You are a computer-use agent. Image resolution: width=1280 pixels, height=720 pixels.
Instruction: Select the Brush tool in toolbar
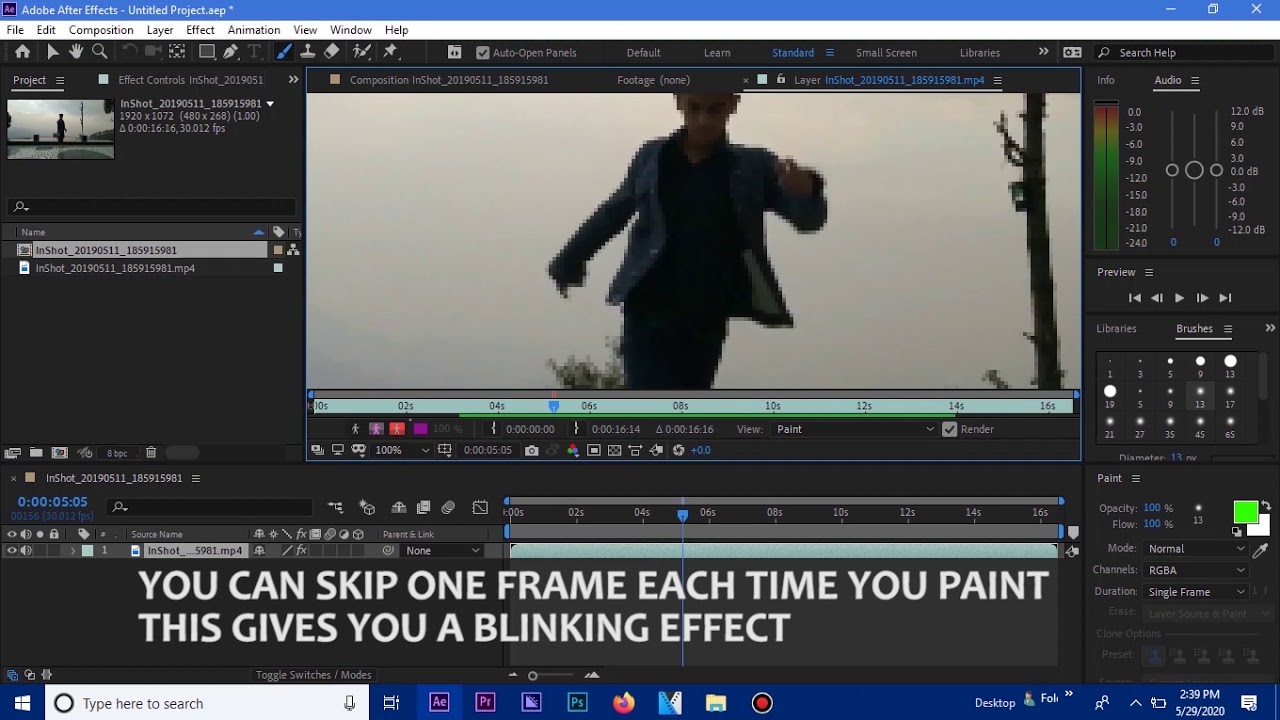[x=284, y=52]
